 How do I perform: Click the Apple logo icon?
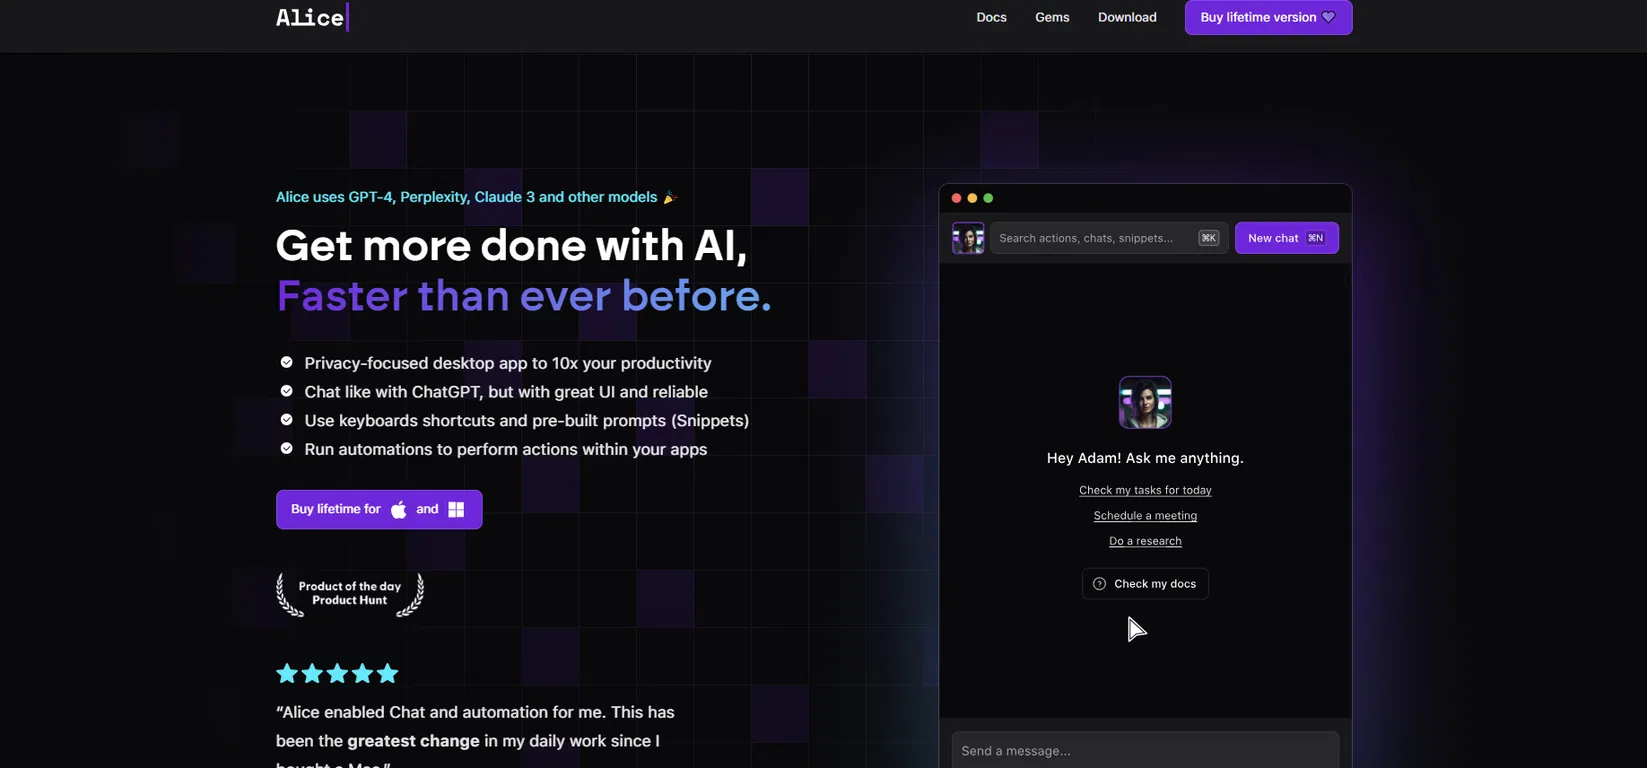(398, 509)
